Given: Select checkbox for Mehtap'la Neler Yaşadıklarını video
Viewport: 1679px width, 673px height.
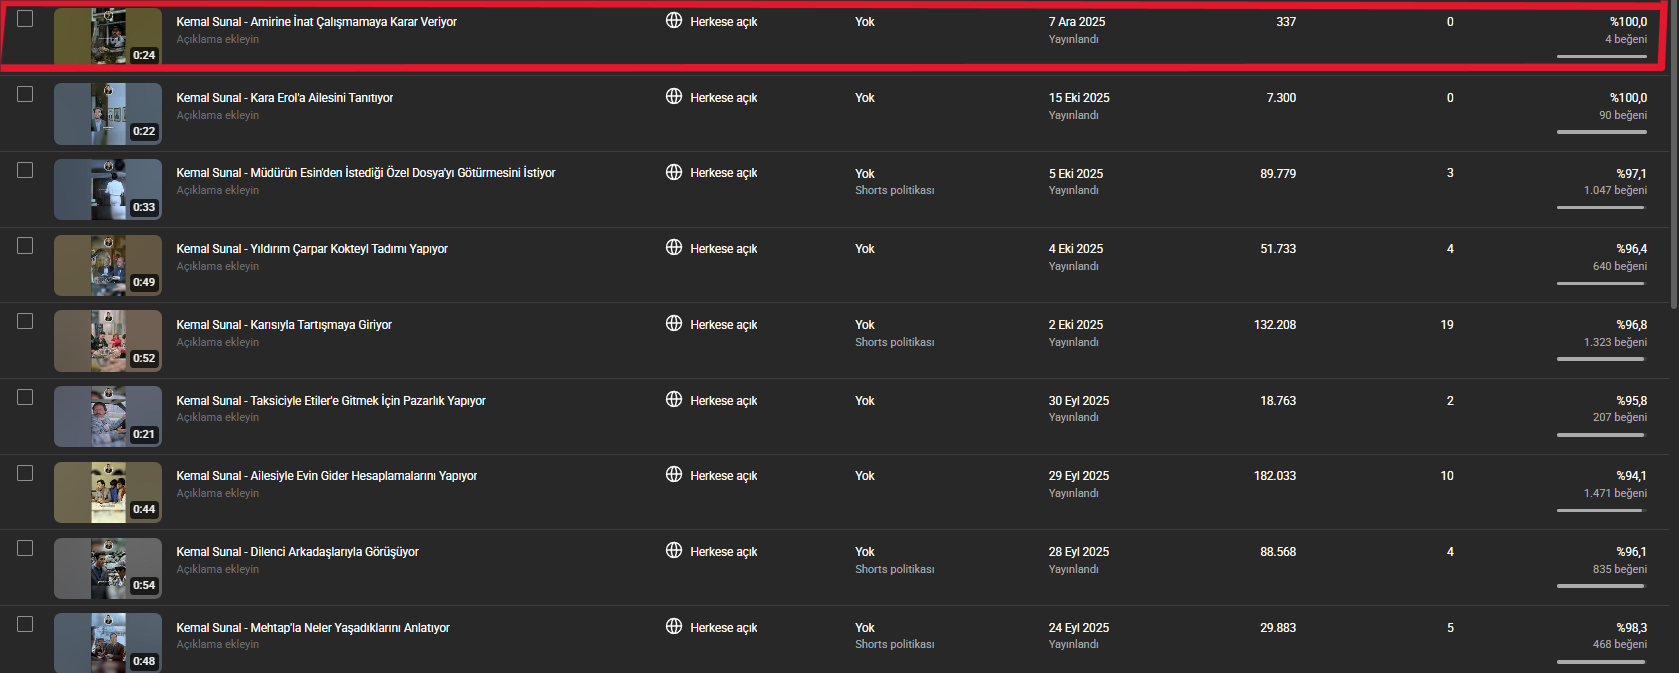Looking at the screenshot, I should (25, 624).
